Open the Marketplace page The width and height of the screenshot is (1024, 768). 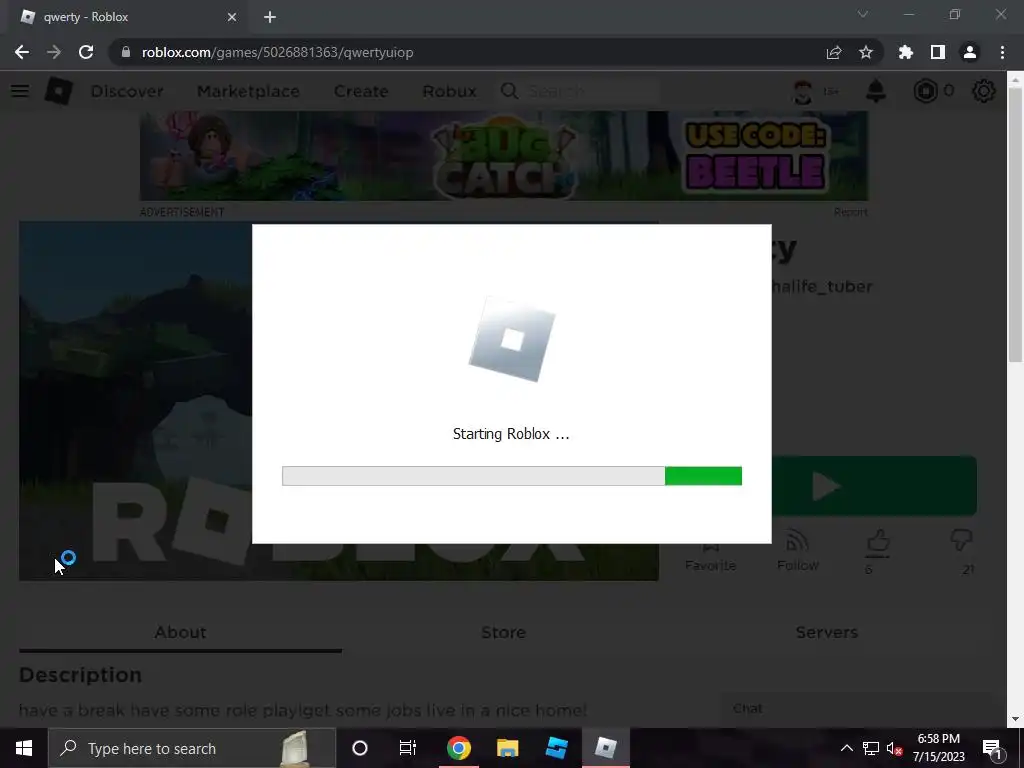(248, 91)
